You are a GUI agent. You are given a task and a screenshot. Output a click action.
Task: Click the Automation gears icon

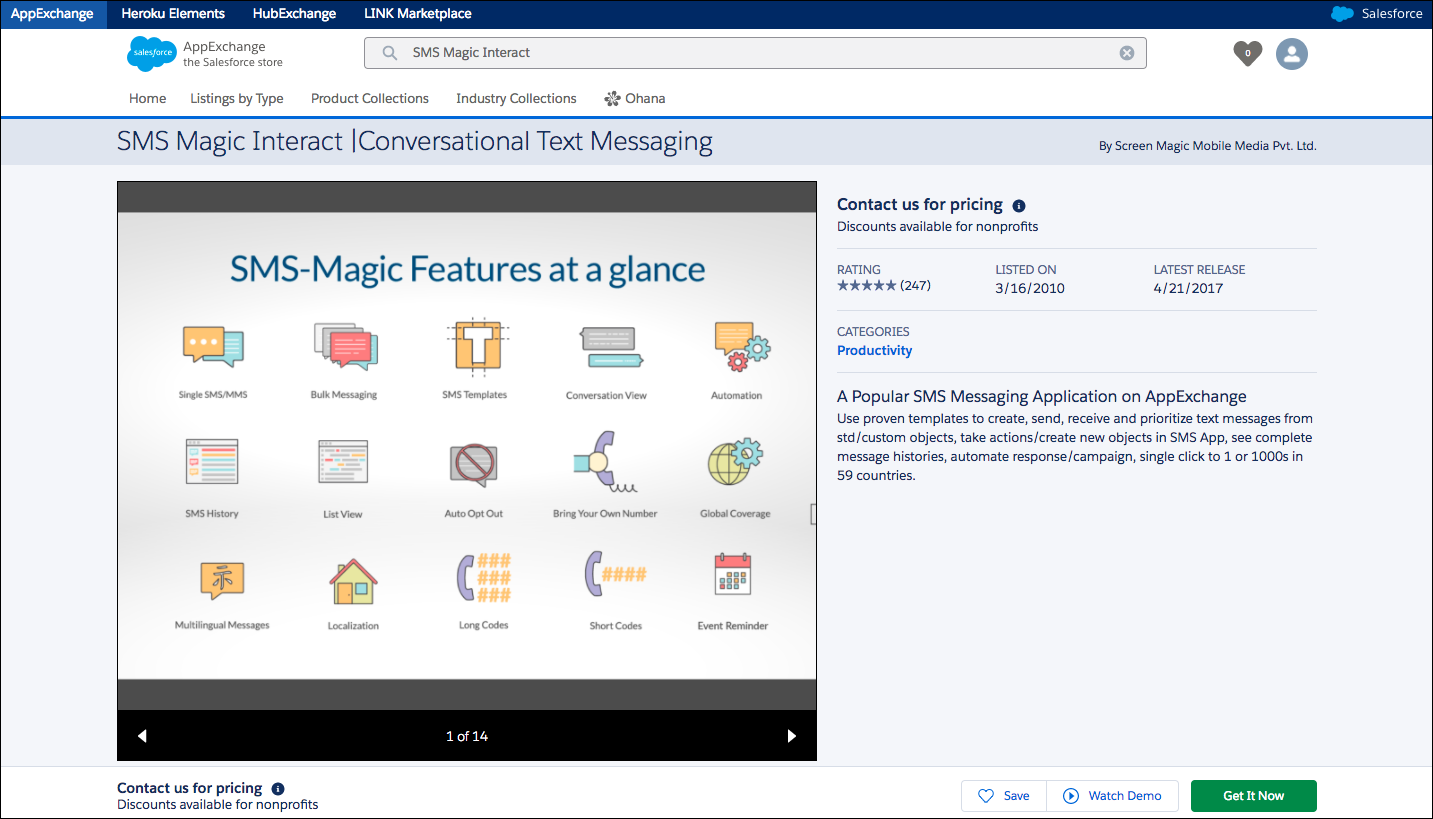[x=742, y=346]
